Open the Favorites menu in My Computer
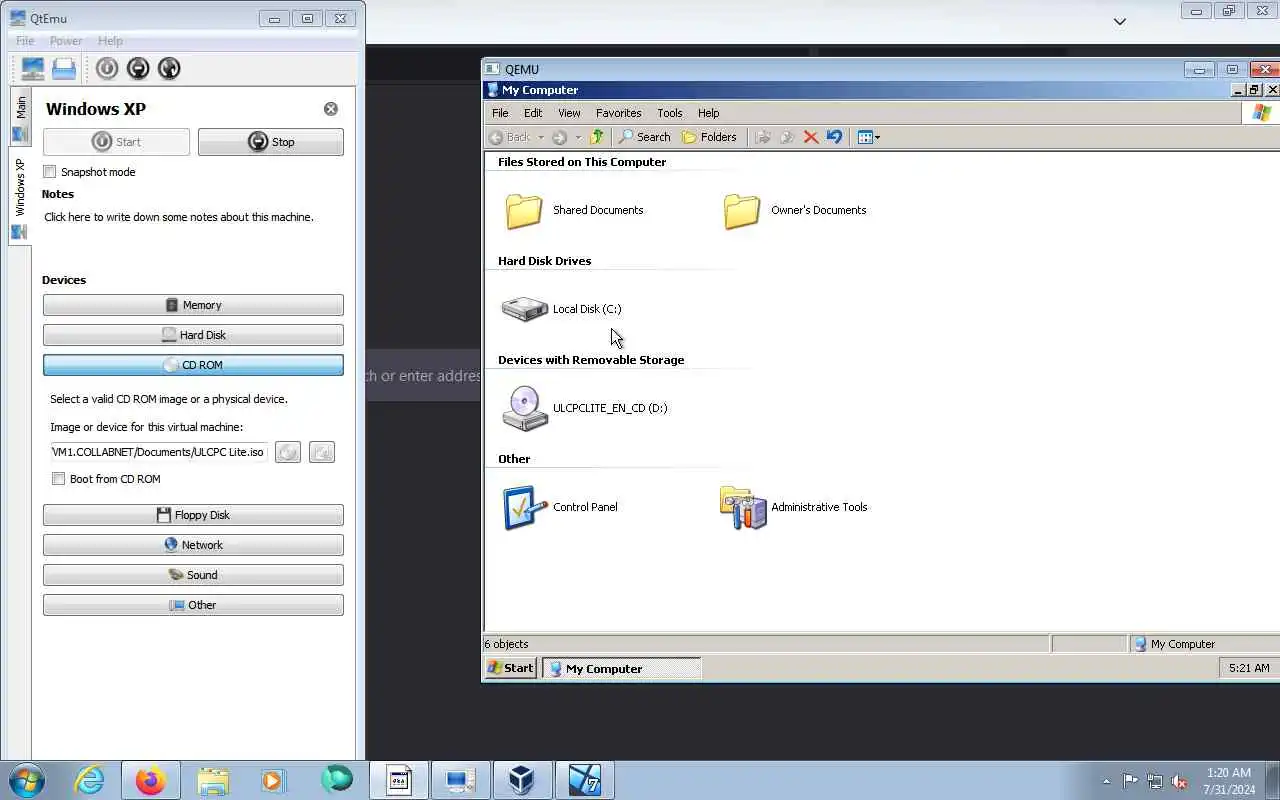 618,113
